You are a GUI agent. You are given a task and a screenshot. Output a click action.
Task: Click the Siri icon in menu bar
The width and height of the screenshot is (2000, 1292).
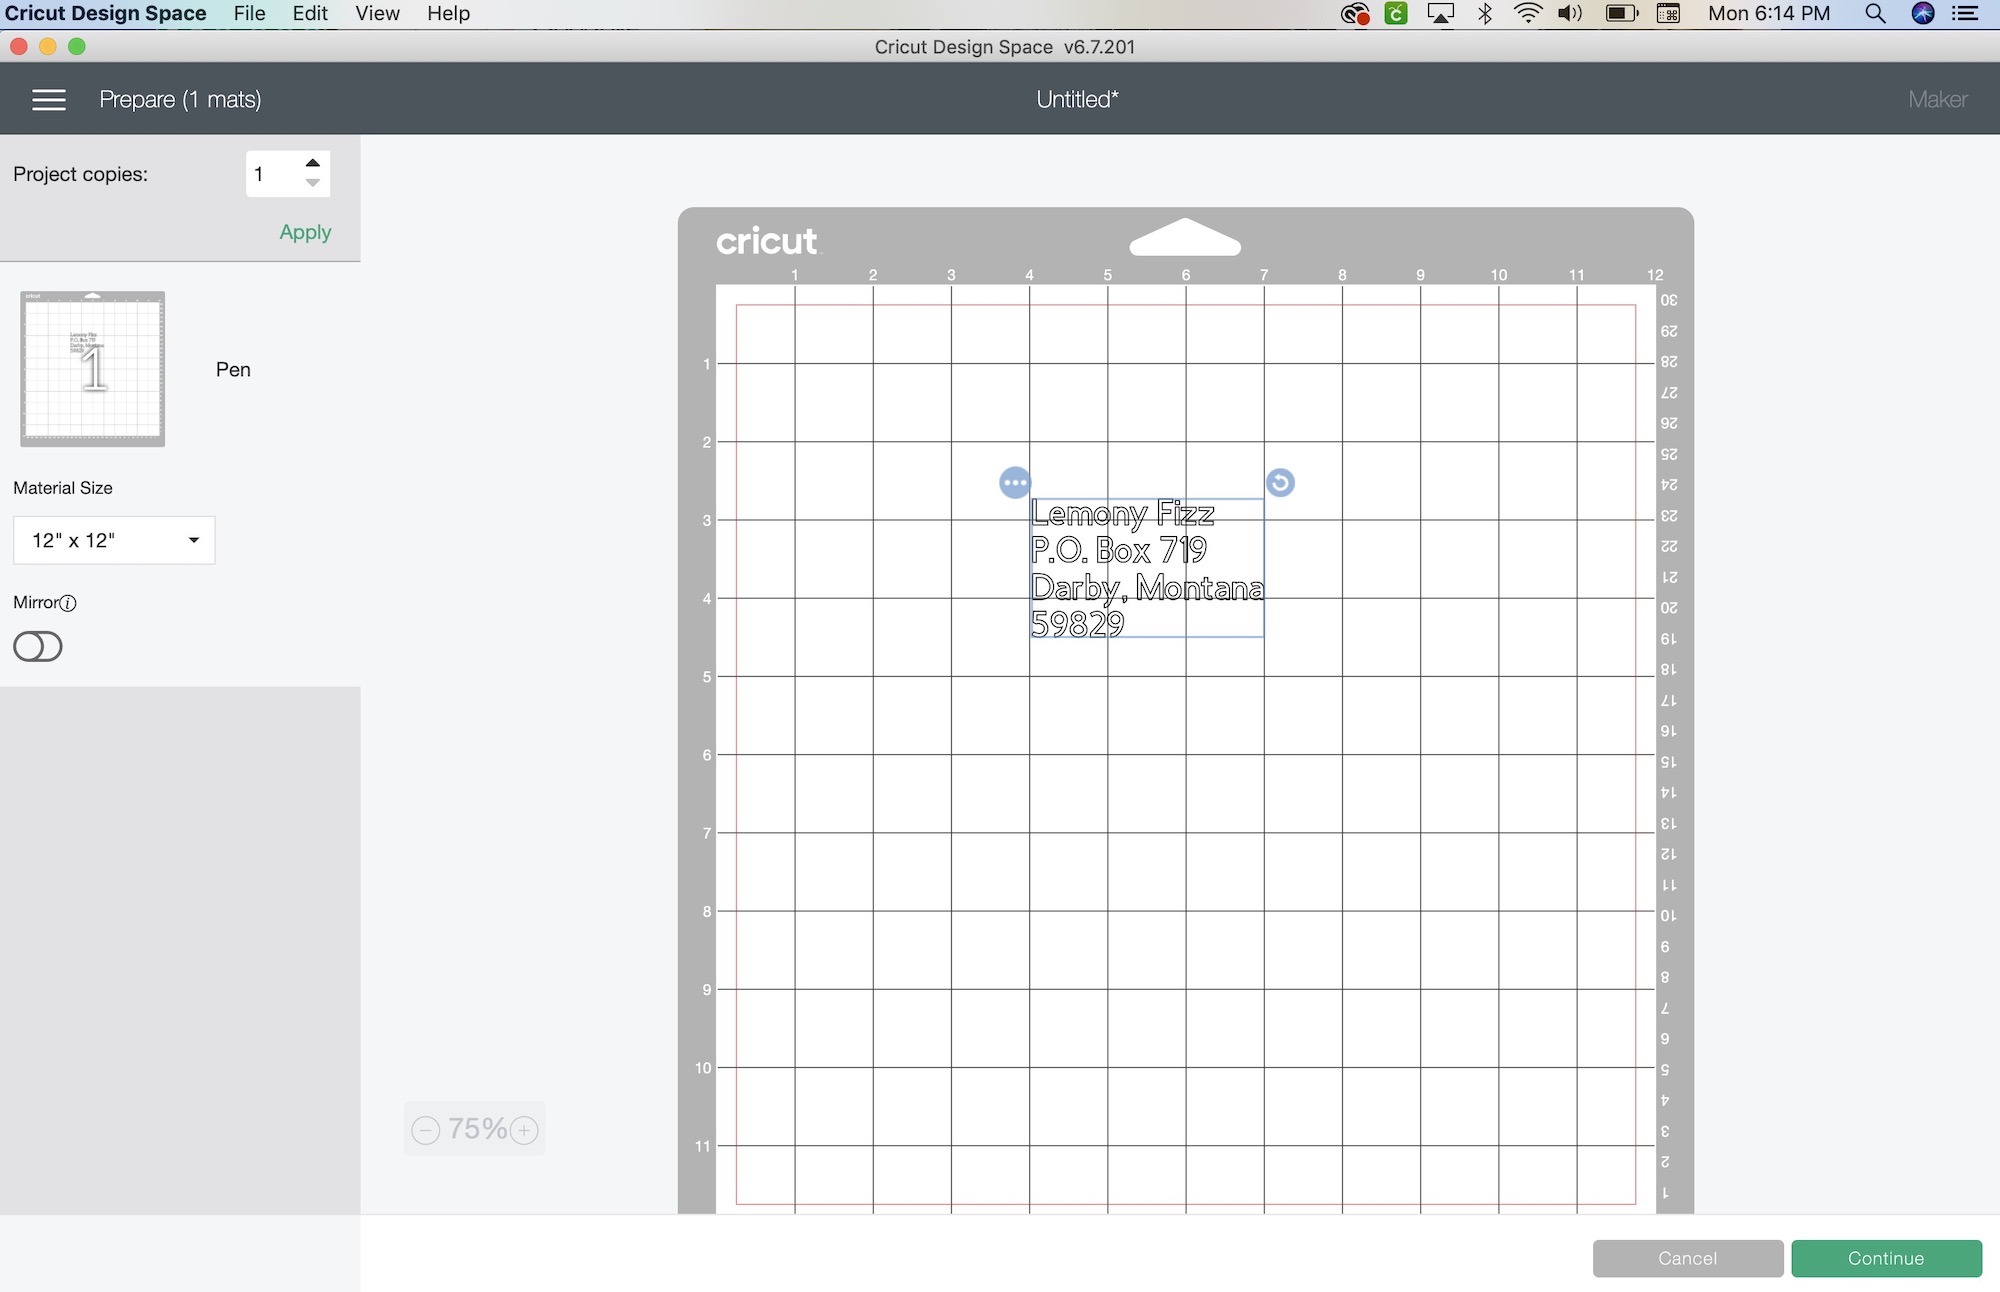(x=1922, y=14)
